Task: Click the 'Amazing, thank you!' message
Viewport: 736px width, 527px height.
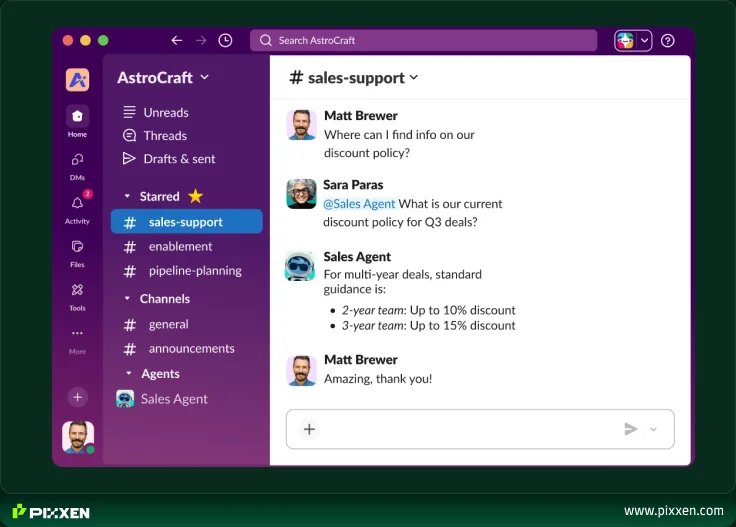Action: [378, 379]
